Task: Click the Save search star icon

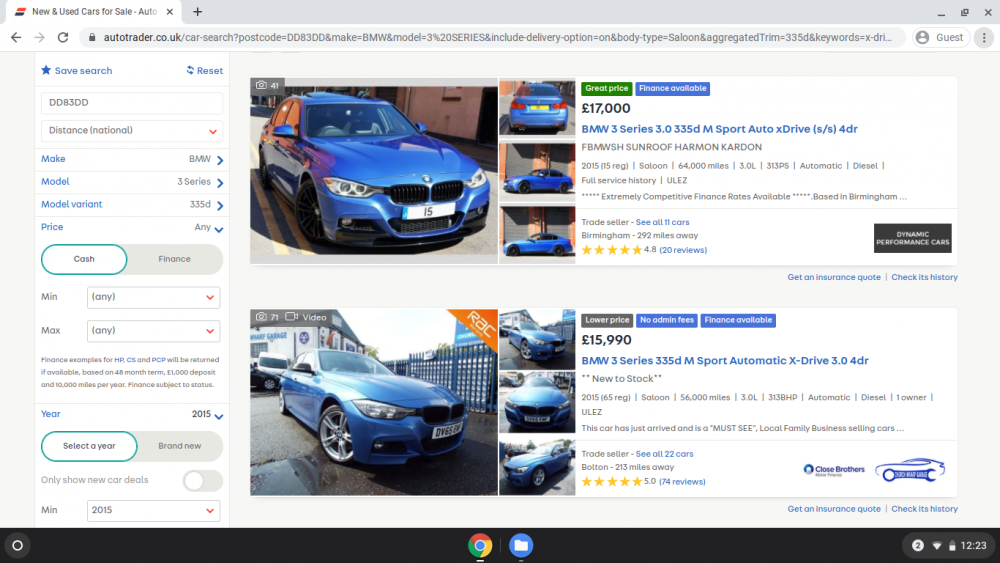Action: pyautogui.click(x=46, y=70)
